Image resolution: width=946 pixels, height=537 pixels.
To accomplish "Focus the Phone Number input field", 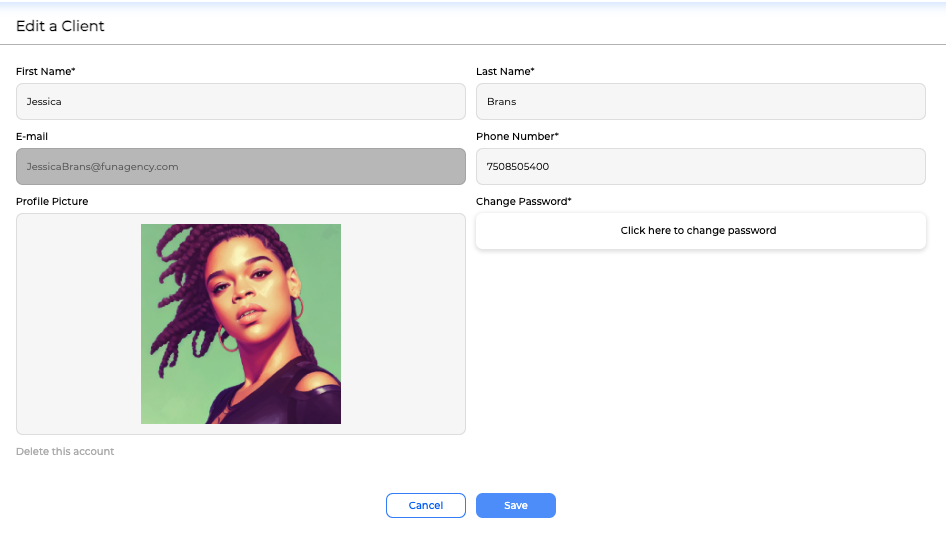I will click(700, 166).
